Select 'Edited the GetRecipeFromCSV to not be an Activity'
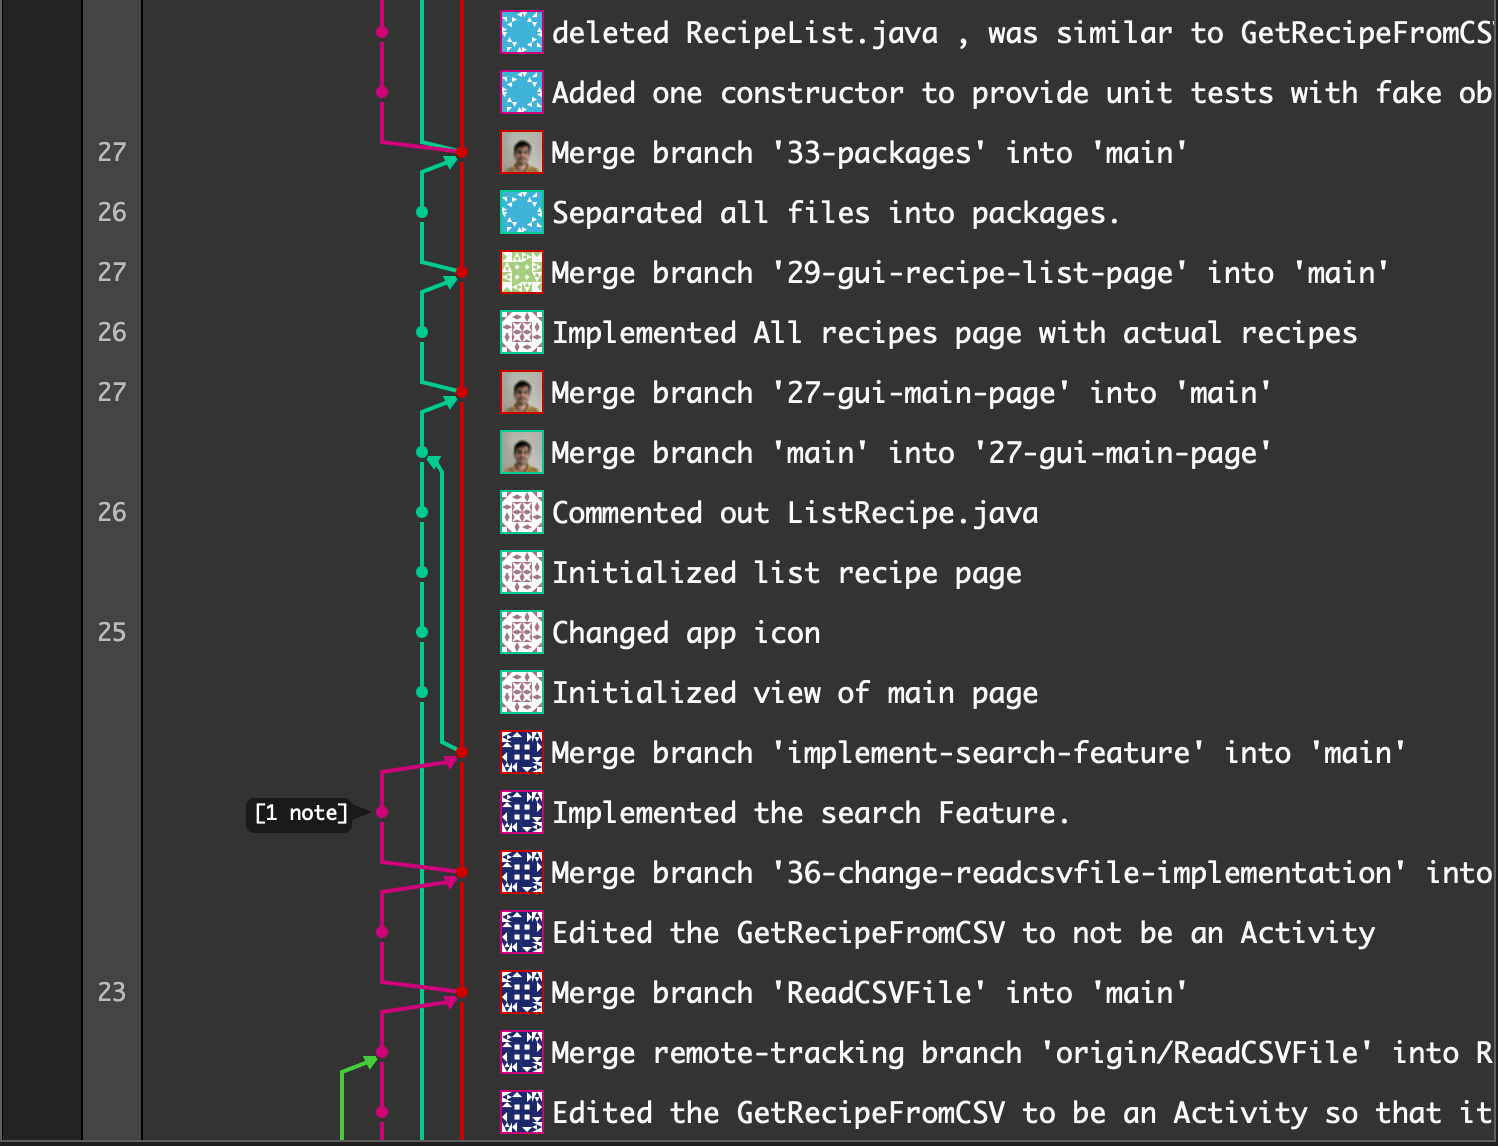 click(x=963, y=933)
